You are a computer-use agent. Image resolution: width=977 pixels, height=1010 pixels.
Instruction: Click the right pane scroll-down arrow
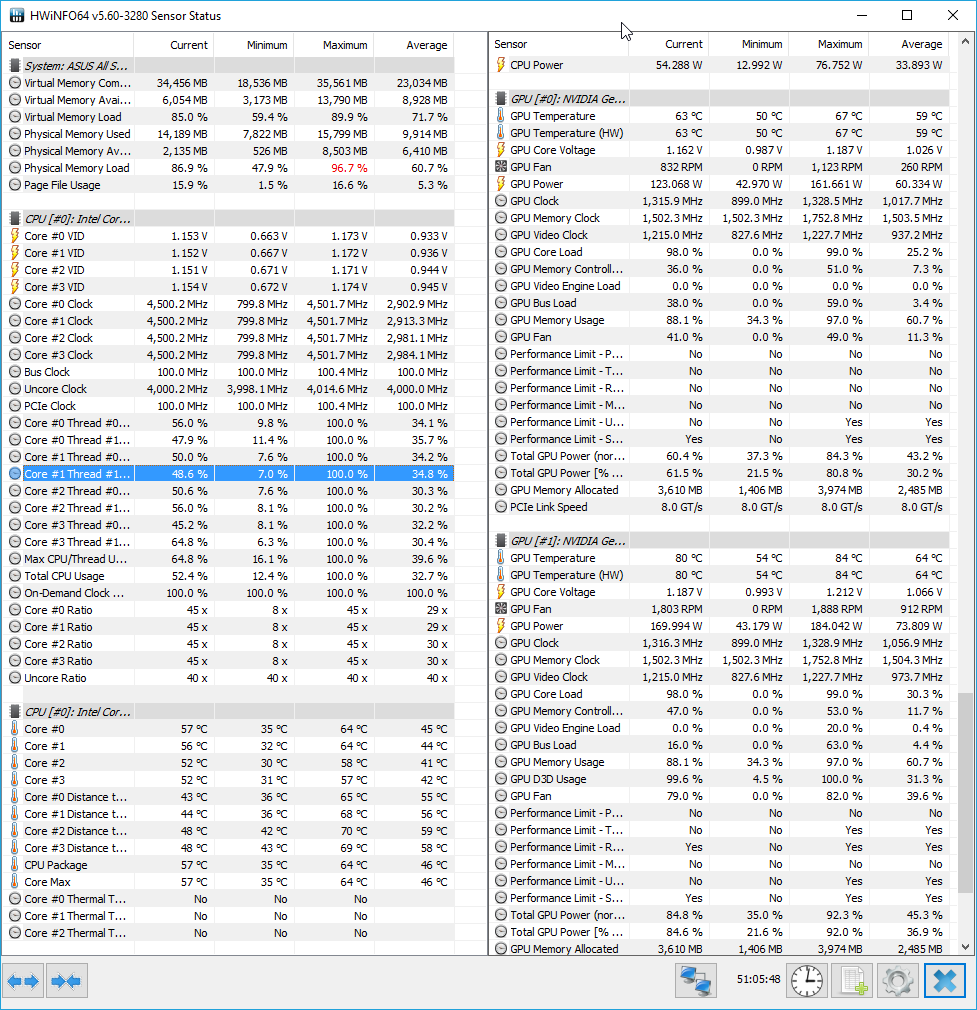[x=965, y=946]
